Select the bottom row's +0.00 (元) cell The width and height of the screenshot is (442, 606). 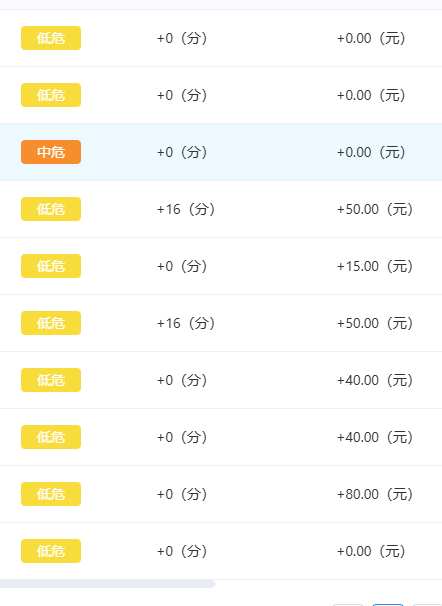371,551
